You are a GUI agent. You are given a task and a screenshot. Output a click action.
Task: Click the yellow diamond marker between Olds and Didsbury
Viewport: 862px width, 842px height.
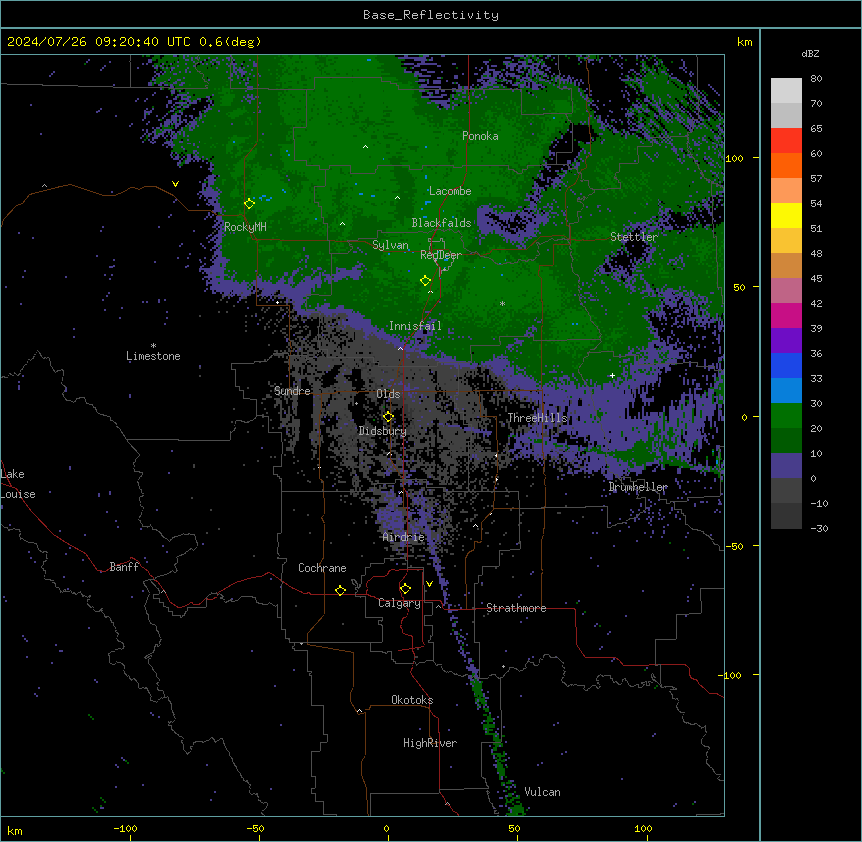point(388,417)
